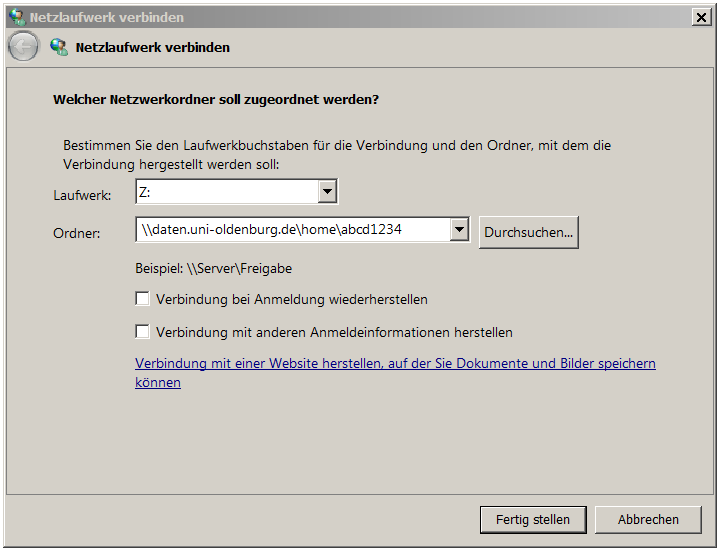The height and width of the screenshot is (549, 723).
Task: Follow the Verbindung mit einer Website herstellen link
Action: pos(395,372)
